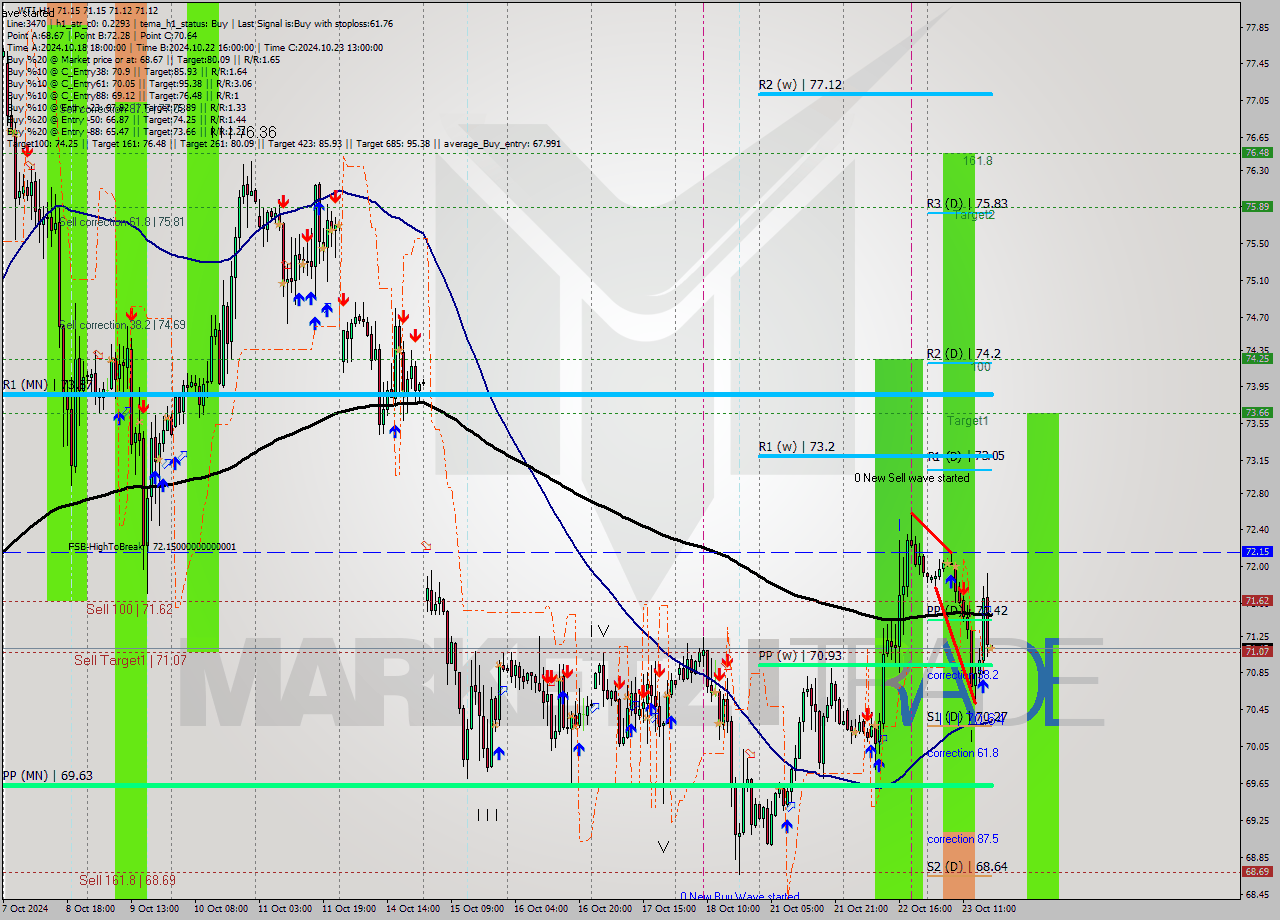
Task: Click the PP (w) | 70.93 pivot label
Action: point(802,655)
